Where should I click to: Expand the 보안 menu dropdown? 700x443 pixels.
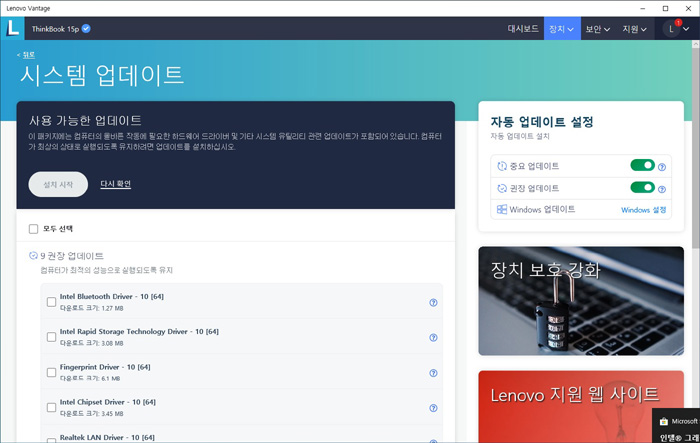tap(598, 29)
